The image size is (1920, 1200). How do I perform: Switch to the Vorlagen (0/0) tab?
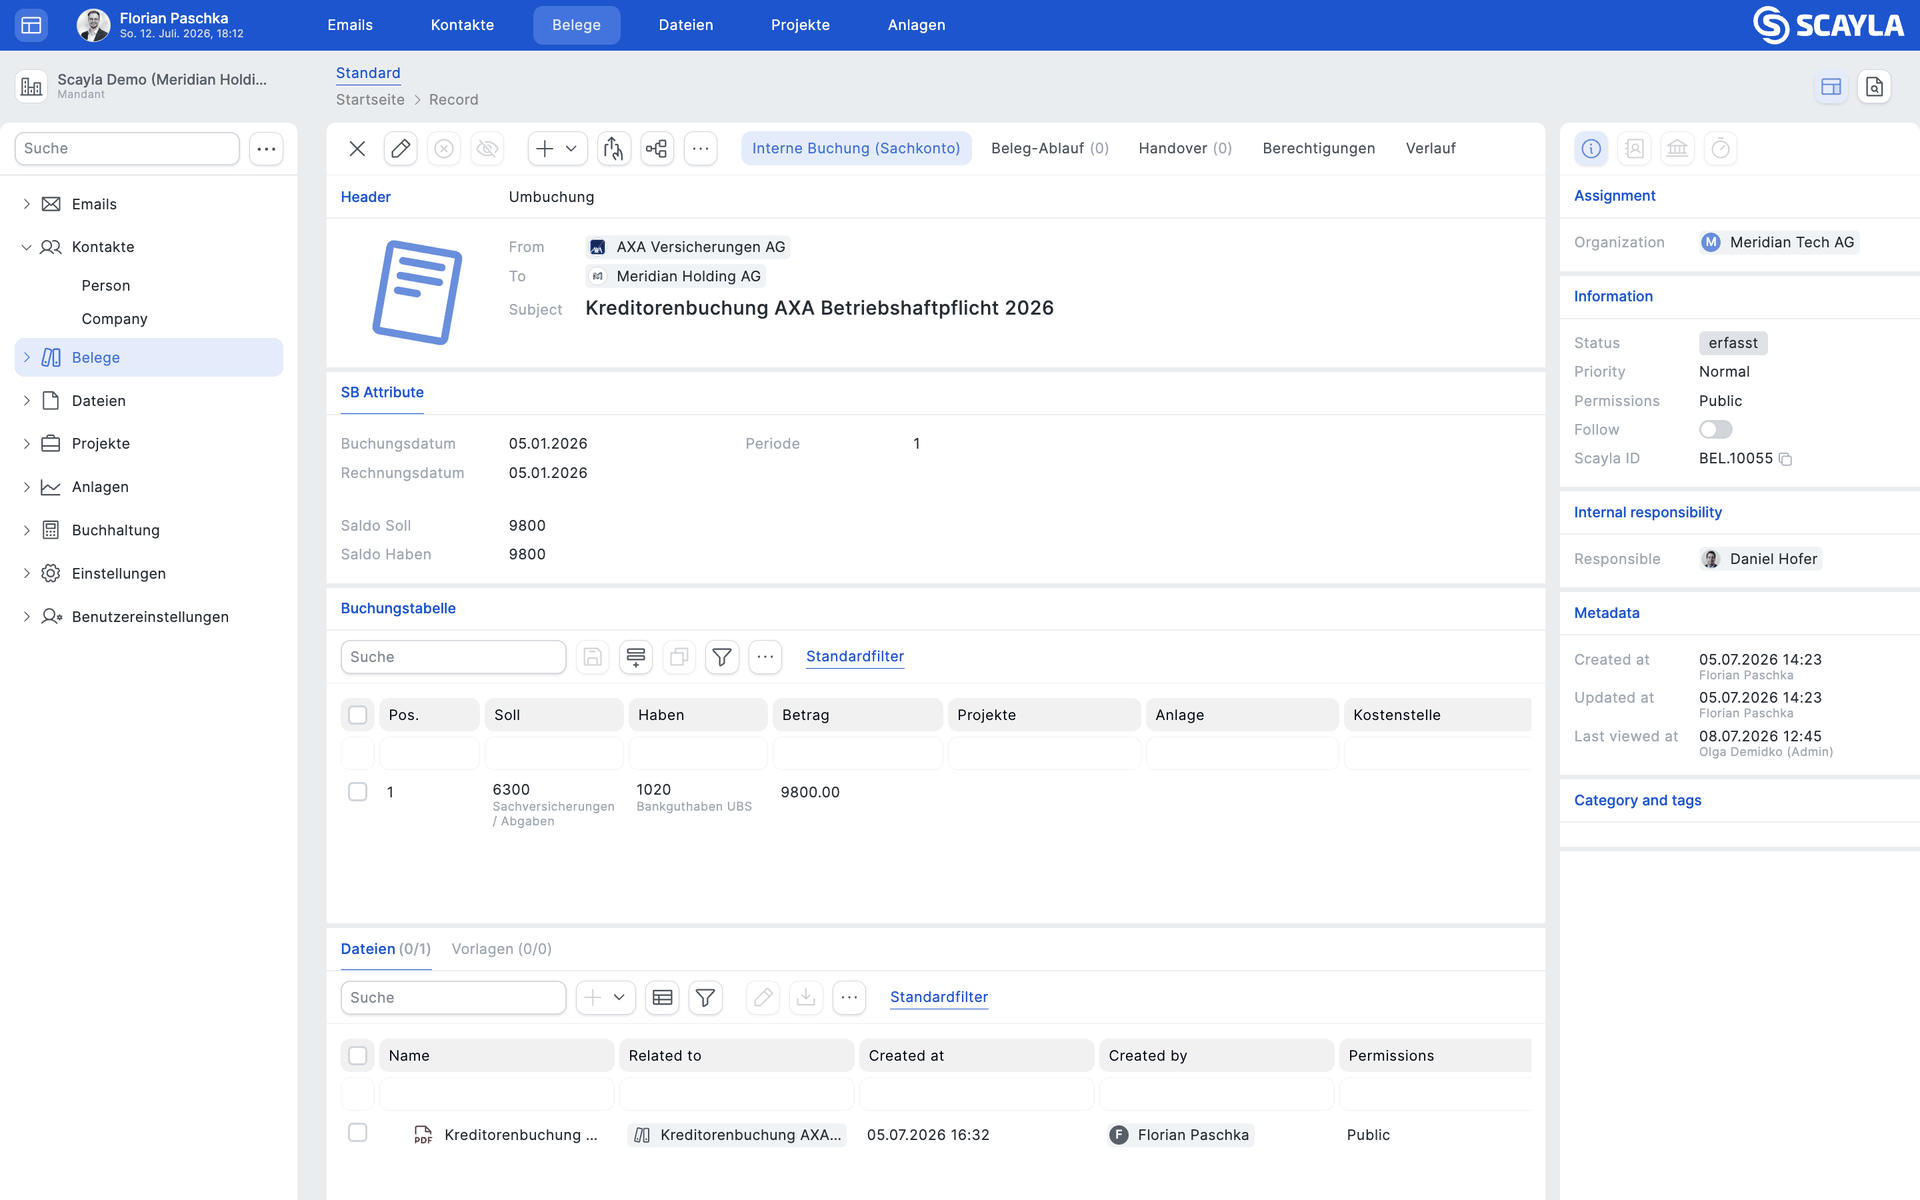[x=501, y=949]
